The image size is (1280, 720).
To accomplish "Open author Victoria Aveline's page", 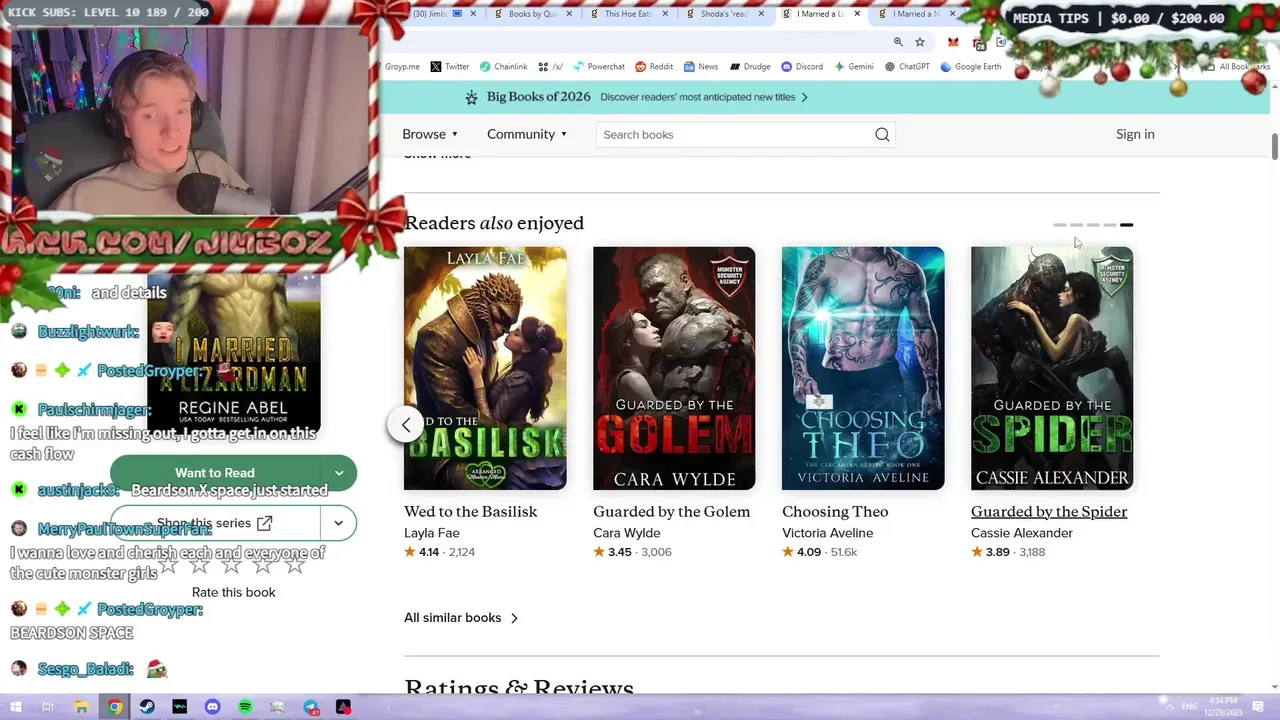I will coord(827,533).
